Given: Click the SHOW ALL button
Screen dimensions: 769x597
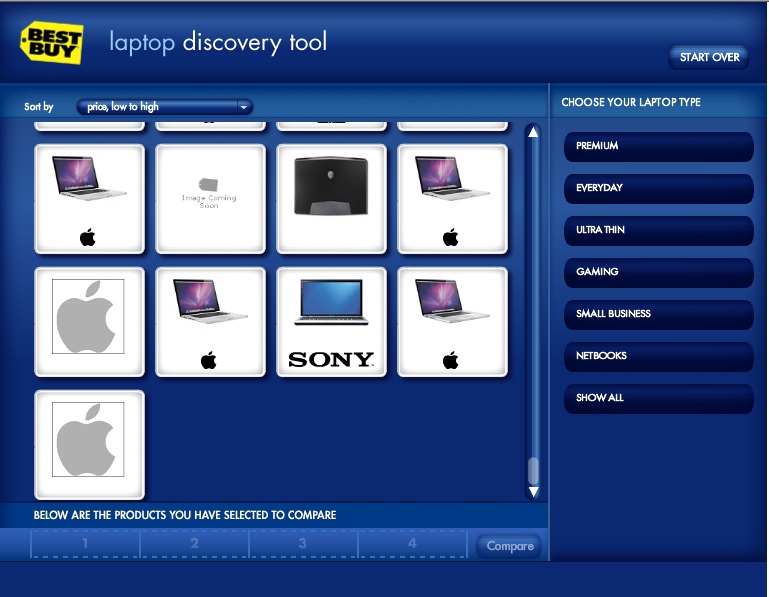Looking at the screenshot, I should [659, 398].
